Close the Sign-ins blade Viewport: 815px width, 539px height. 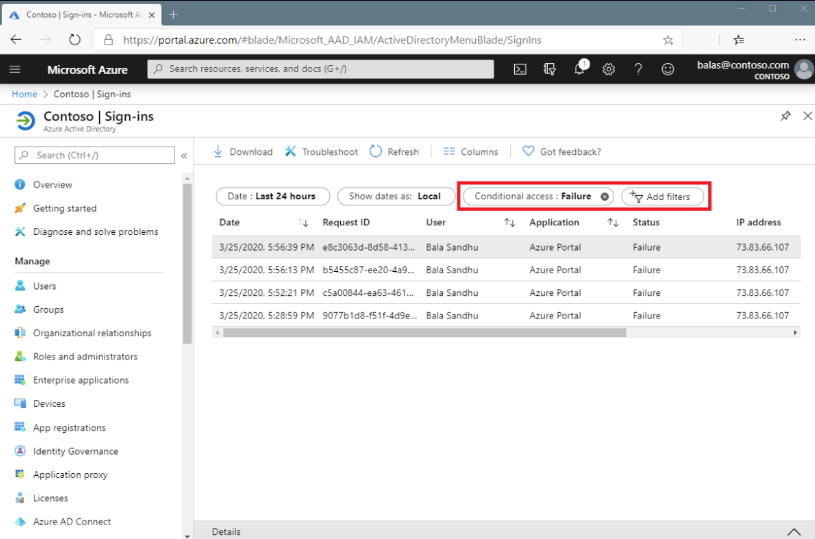point(807,116)
